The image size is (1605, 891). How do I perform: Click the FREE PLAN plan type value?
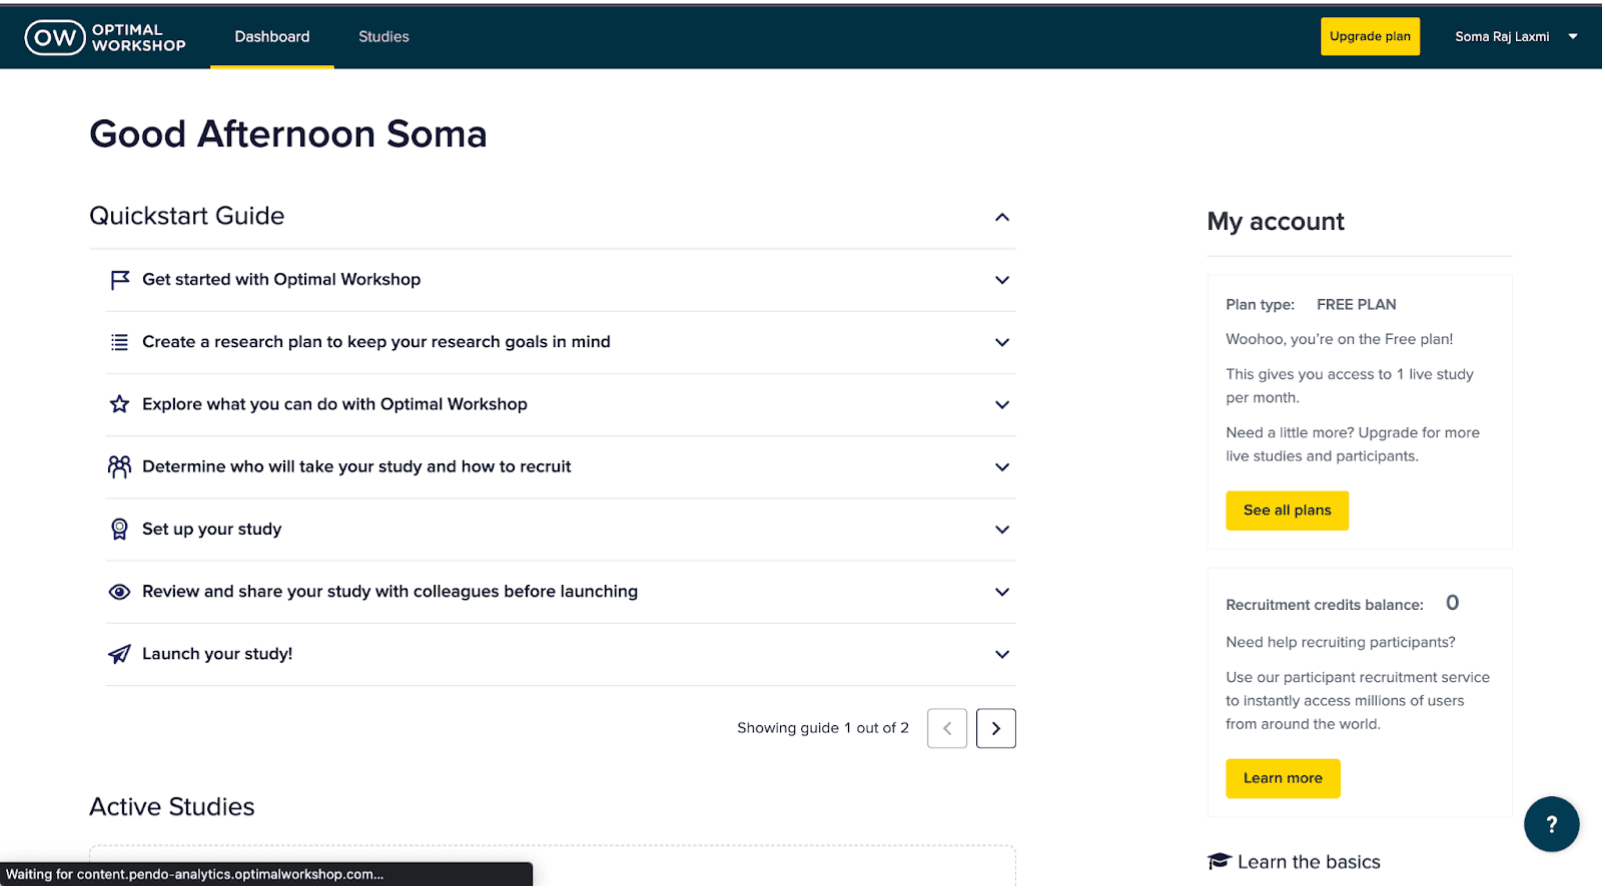click(x=1357, y=305)
